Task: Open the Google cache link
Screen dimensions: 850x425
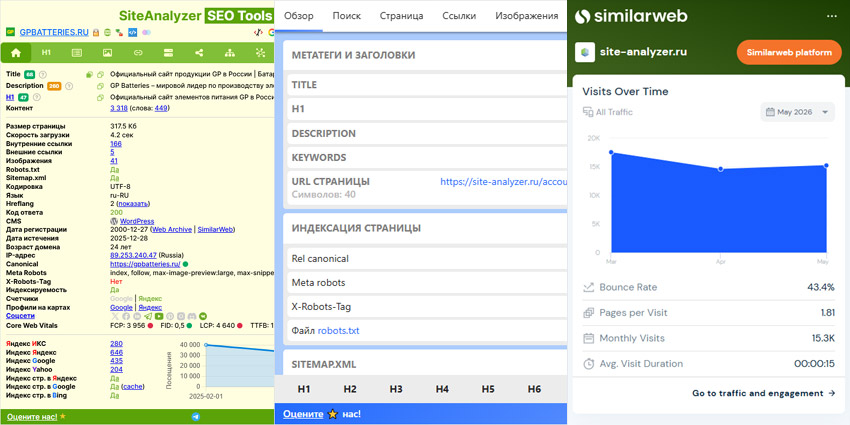Action: (x=133, y=387)
